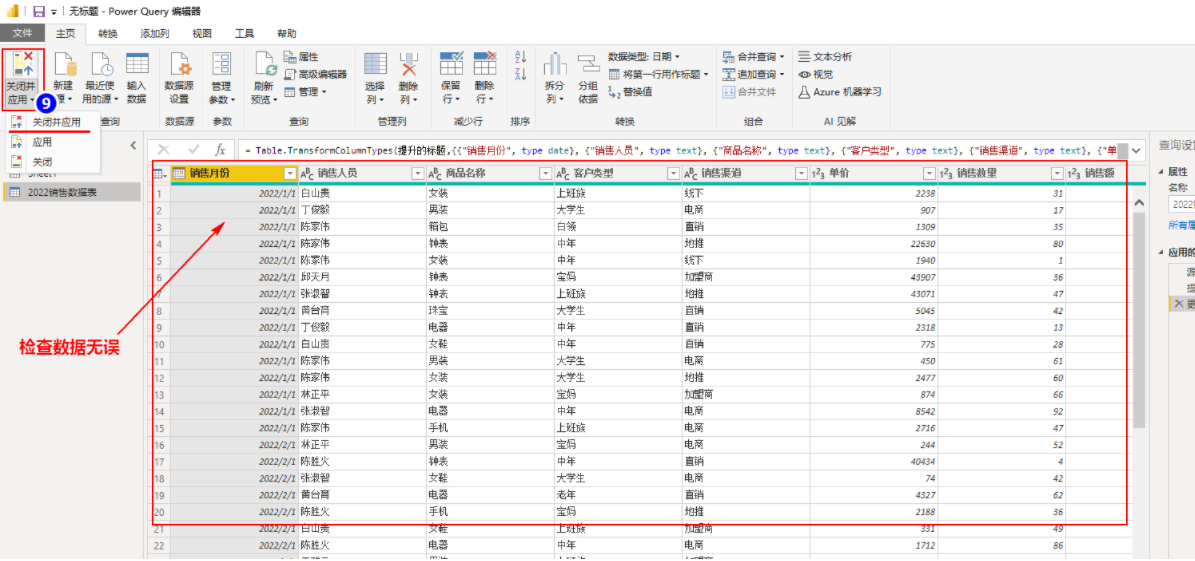
Task: Switch to the 视图 tab
Action: [202, 34]
